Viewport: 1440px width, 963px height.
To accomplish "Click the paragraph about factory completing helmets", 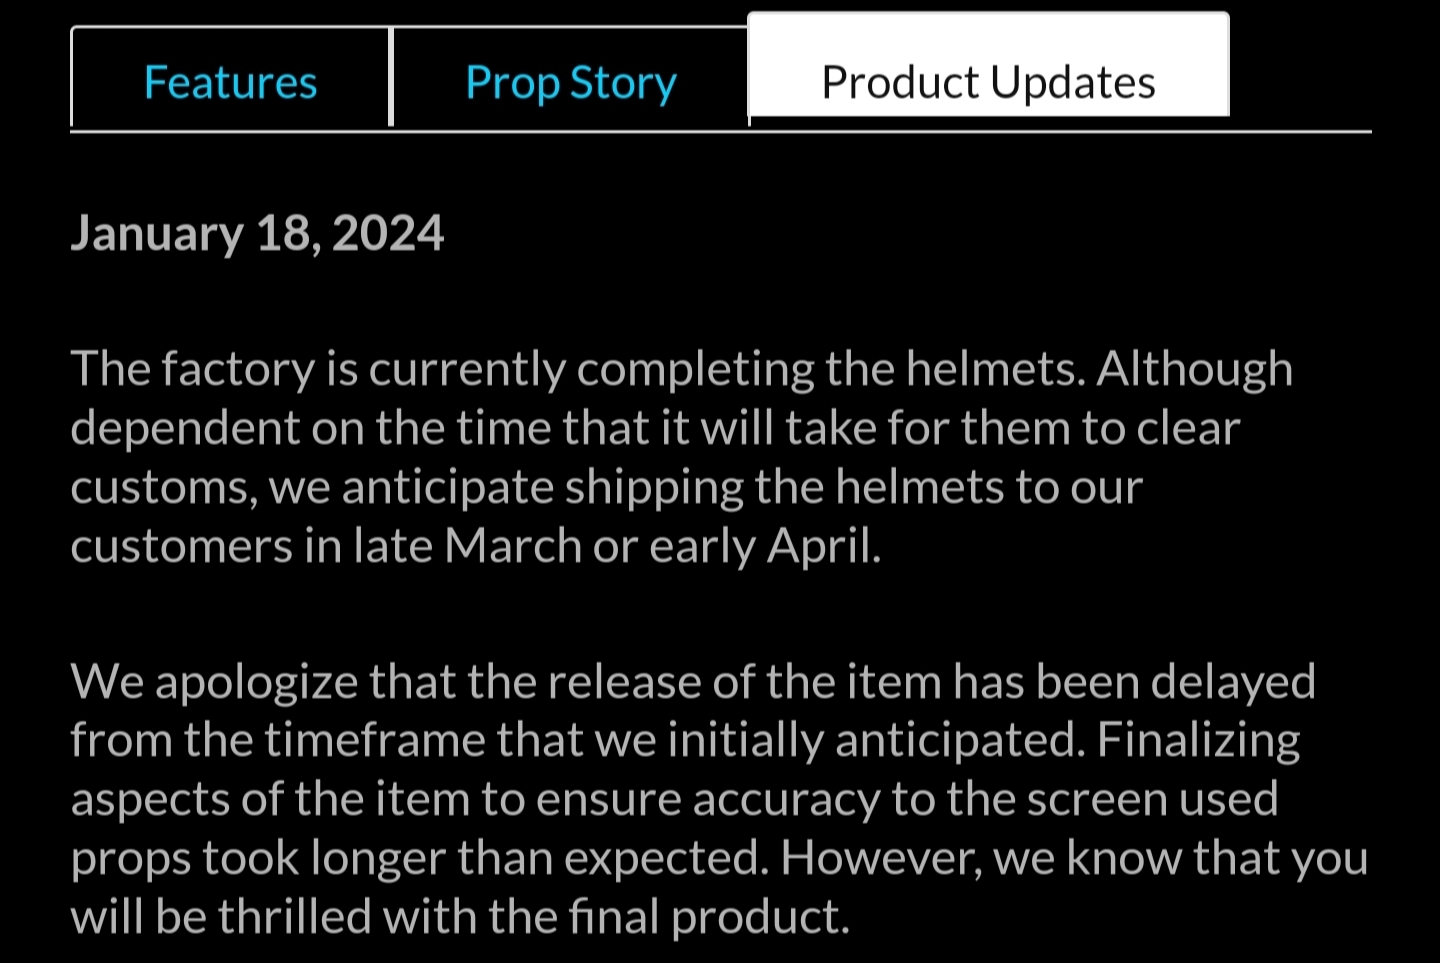I will (x=682, y=457).
